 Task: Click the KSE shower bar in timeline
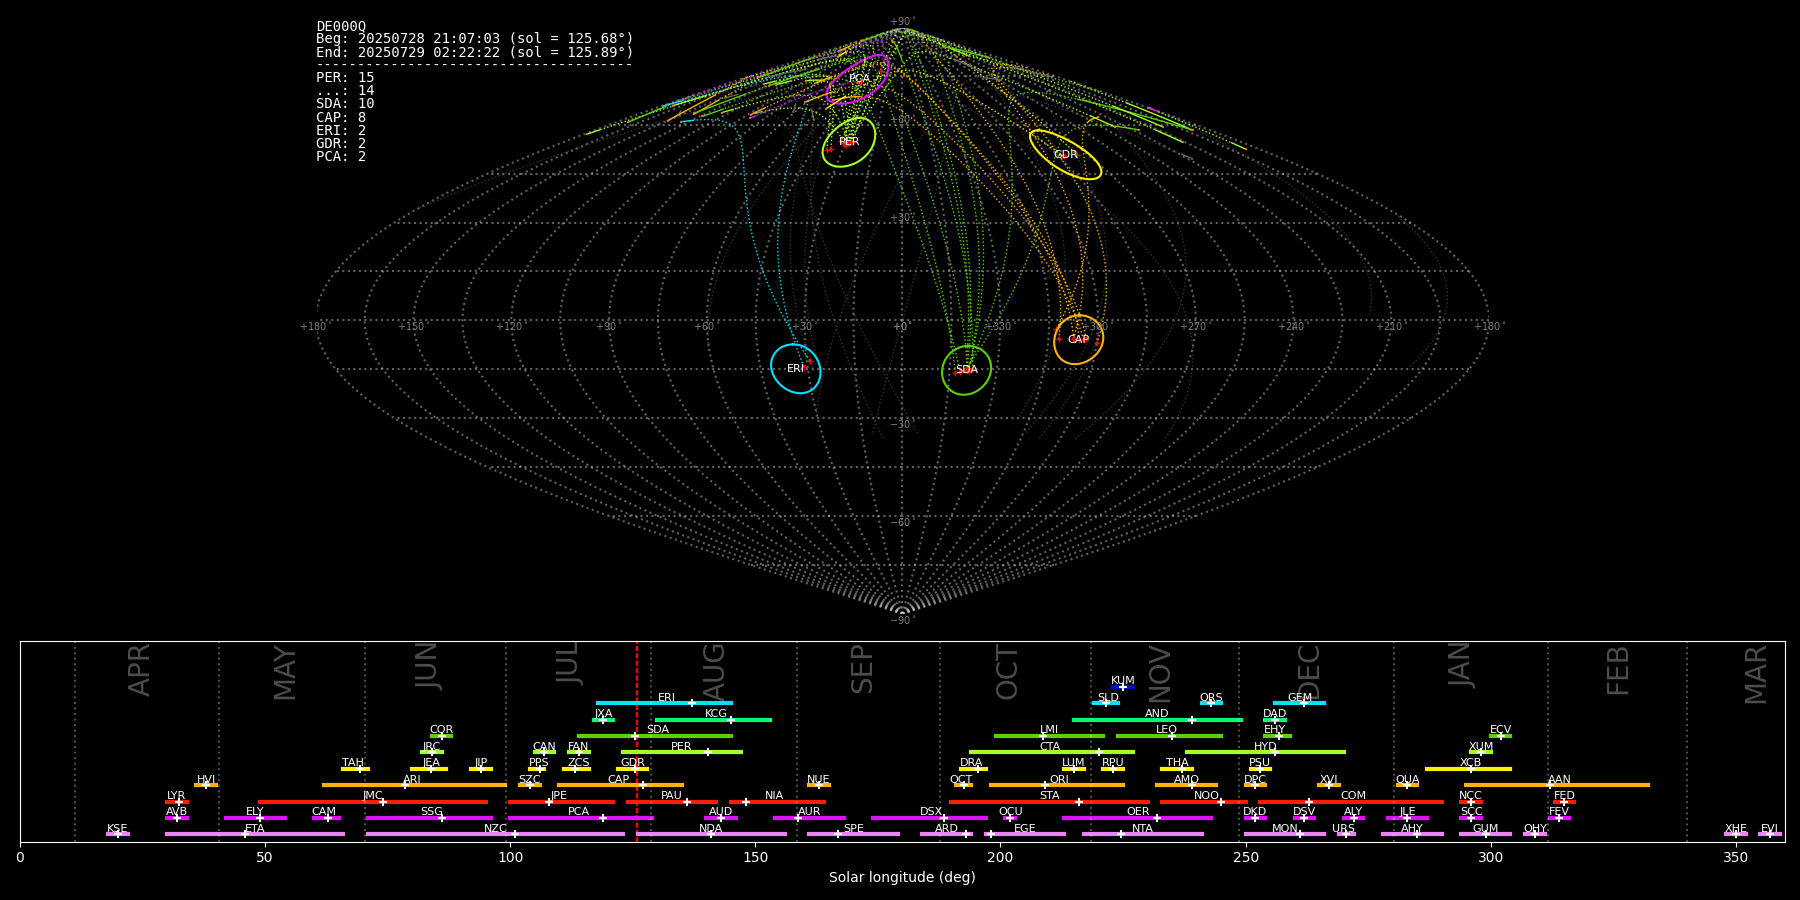point(117,834)
